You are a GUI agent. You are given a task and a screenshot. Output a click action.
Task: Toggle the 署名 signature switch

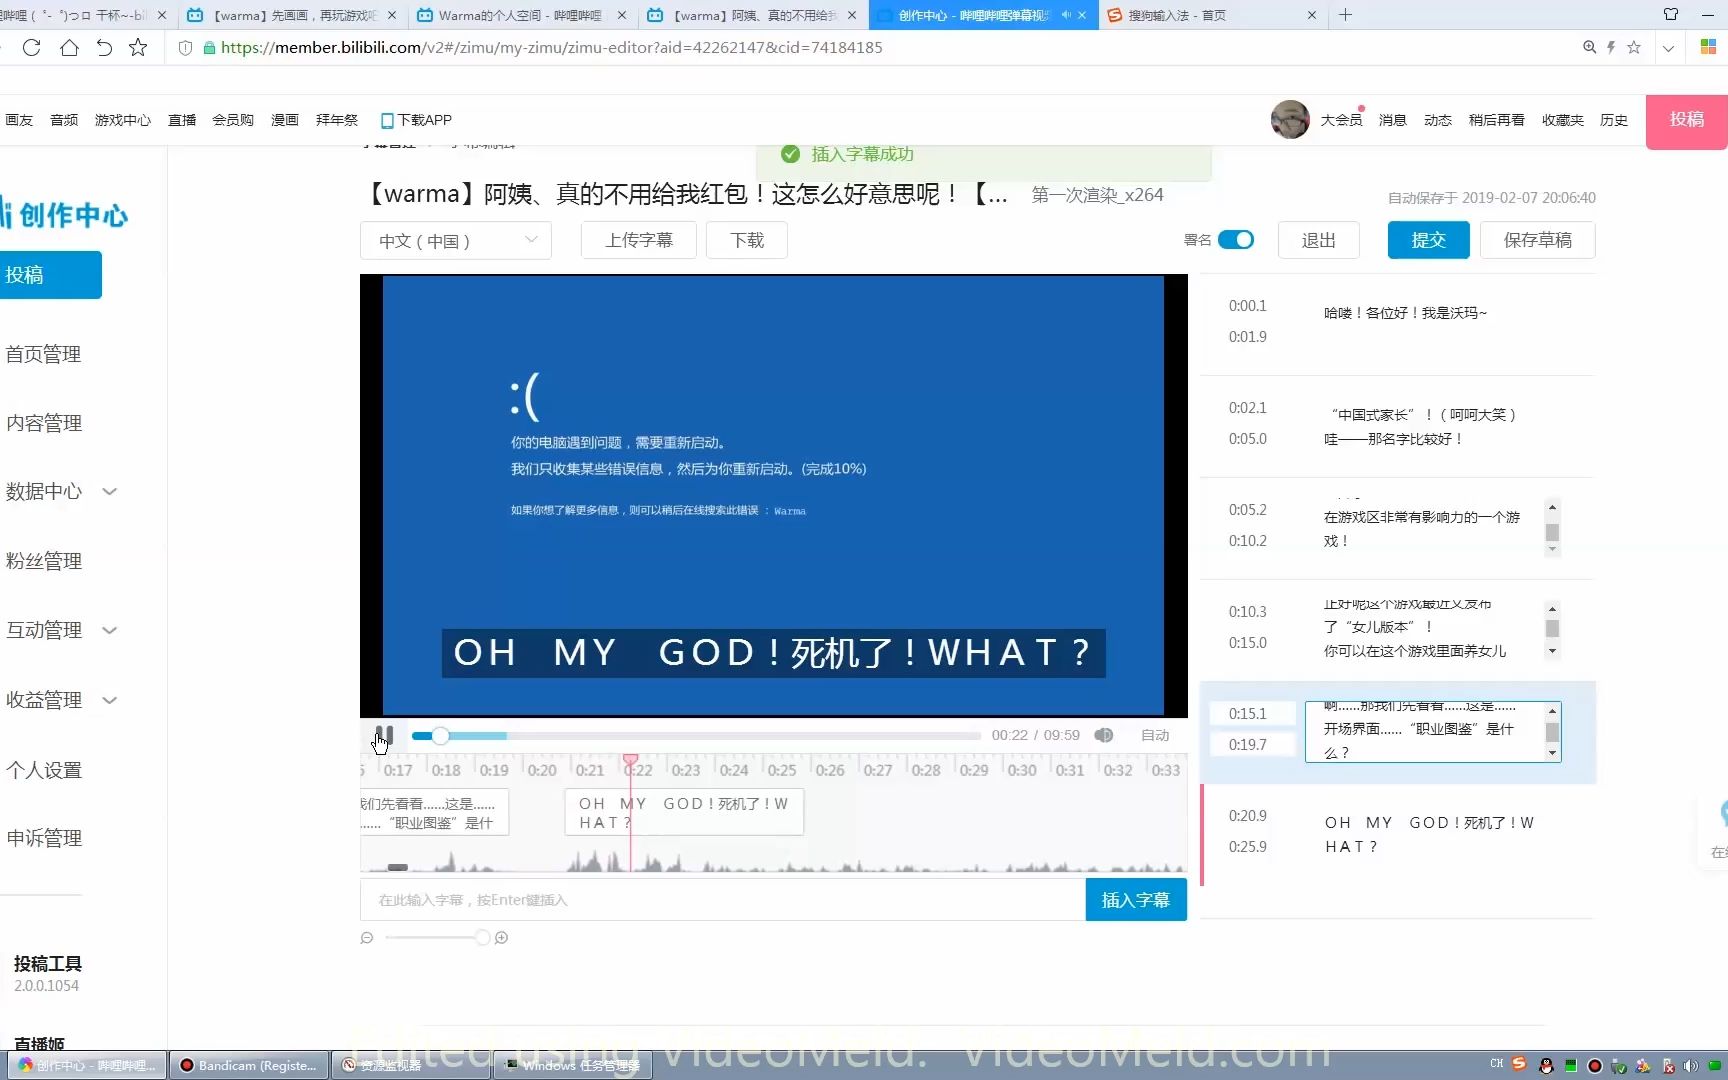pyautogui.click(x=1236, y=240)
